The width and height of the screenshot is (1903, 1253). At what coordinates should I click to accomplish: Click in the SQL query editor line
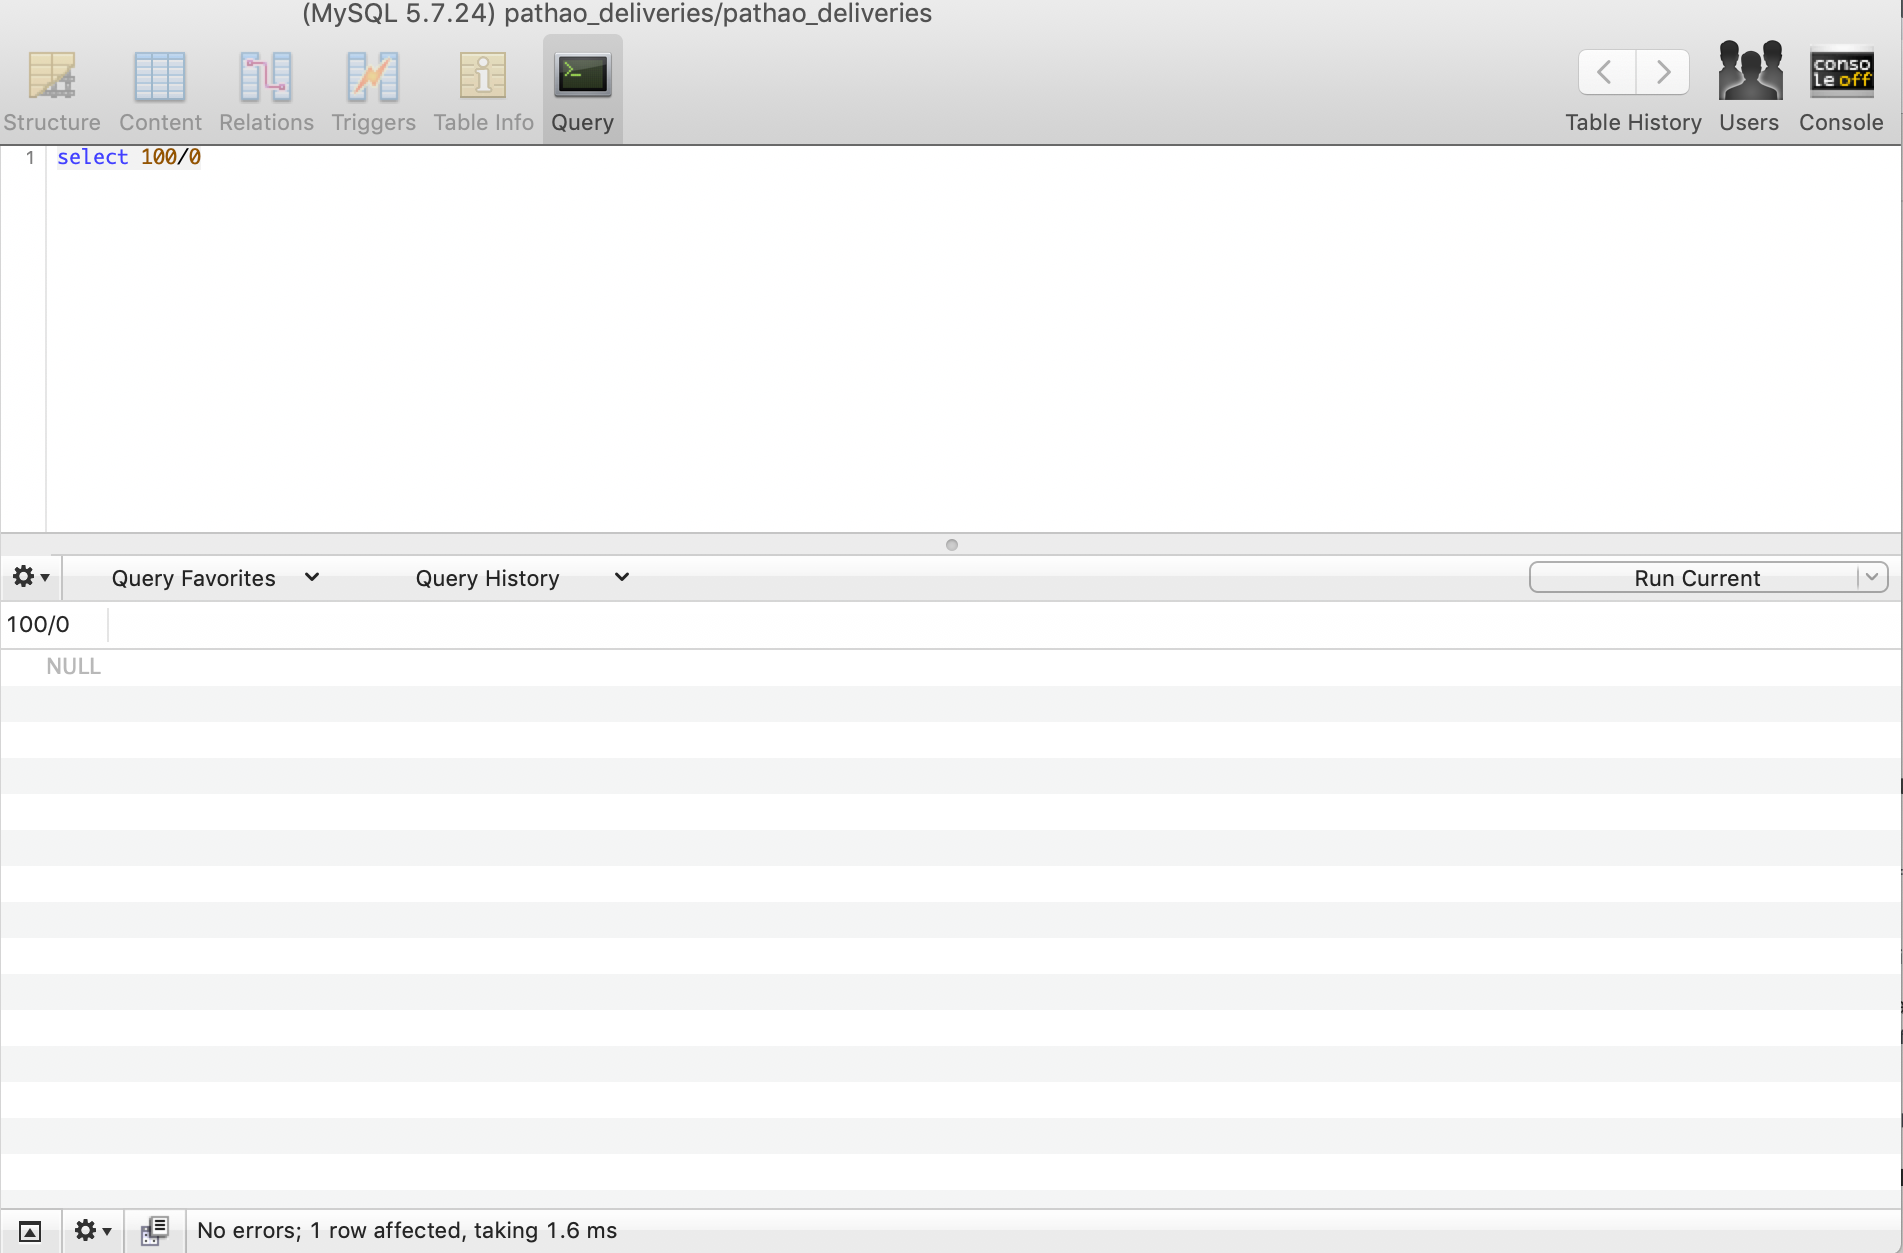click(x=128, y=157)
